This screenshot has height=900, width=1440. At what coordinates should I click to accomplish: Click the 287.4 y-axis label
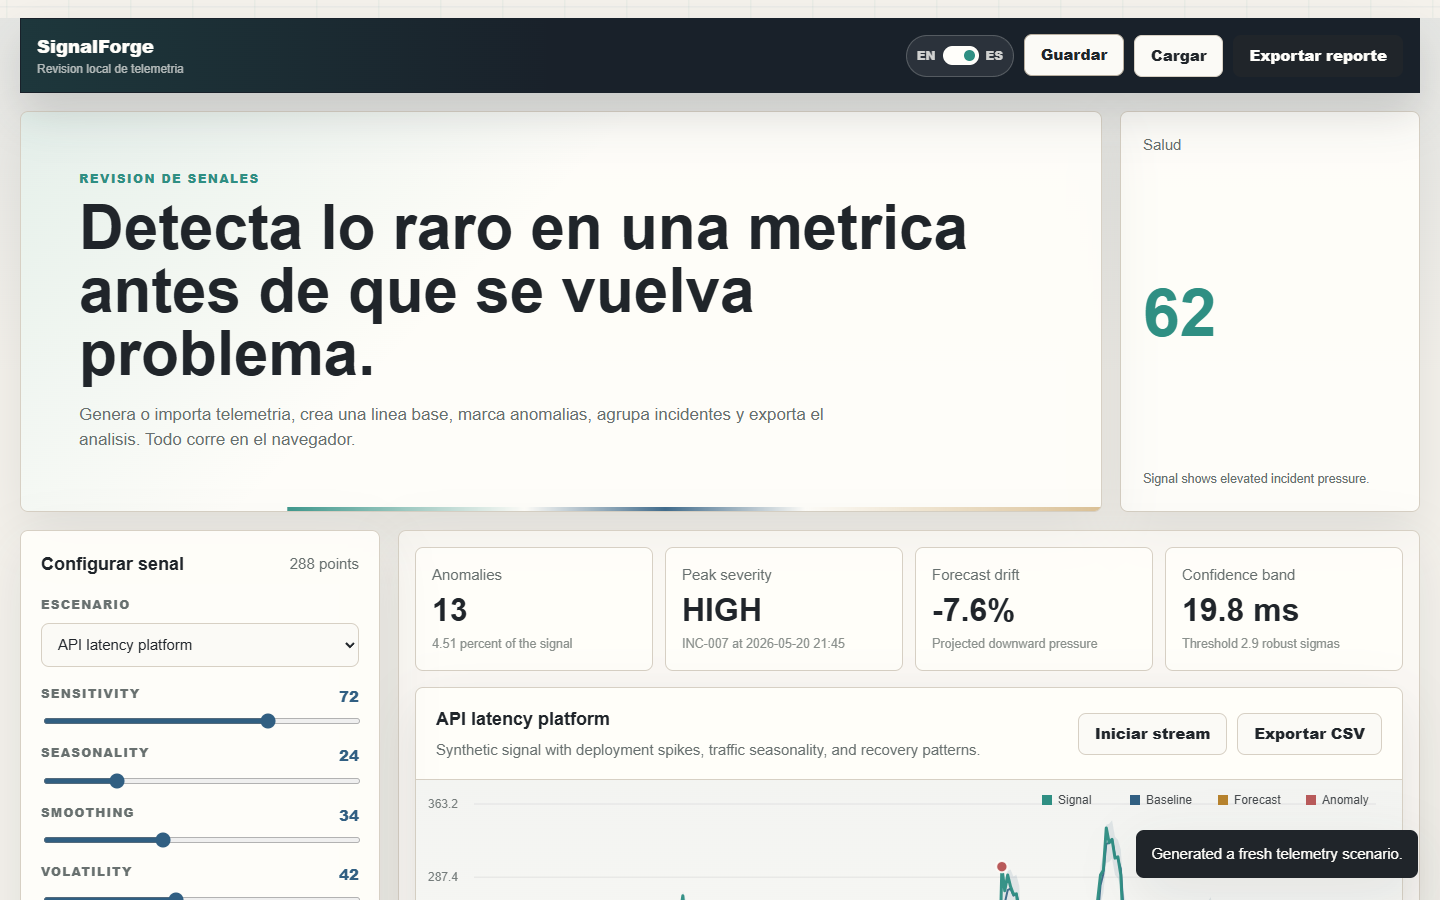coord(443,877)
